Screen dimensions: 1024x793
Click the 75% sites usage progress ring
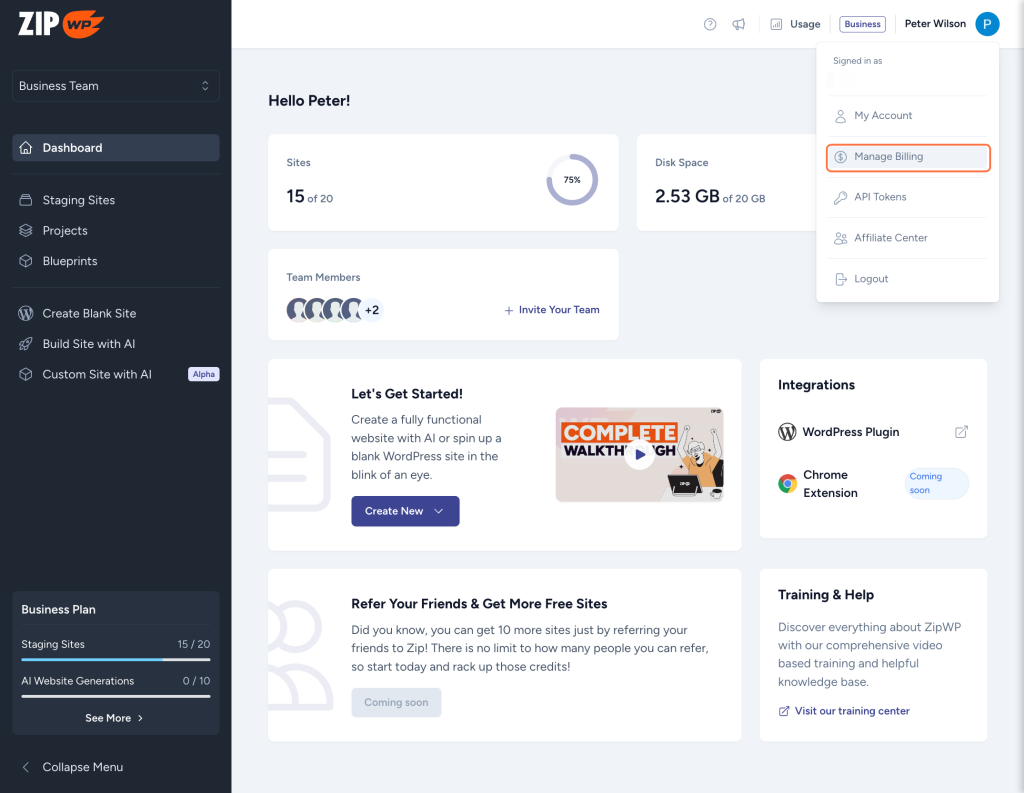[x=572, y=178]
